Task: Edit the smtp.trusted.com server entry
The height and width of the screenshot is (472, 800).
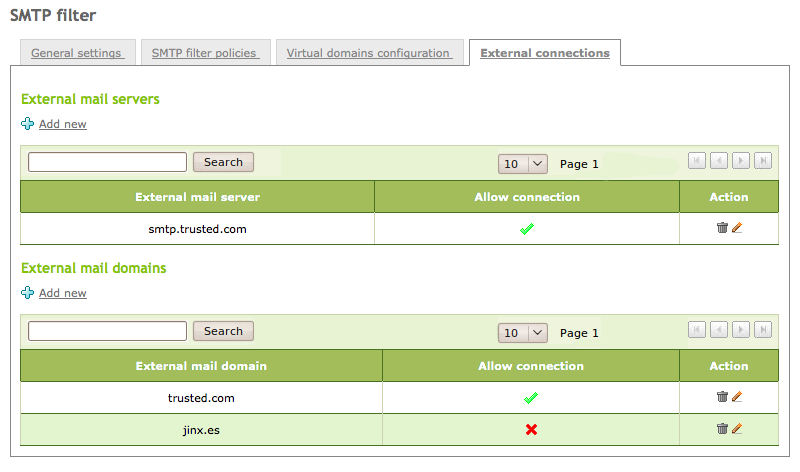Action: click(x=737, y=228)
